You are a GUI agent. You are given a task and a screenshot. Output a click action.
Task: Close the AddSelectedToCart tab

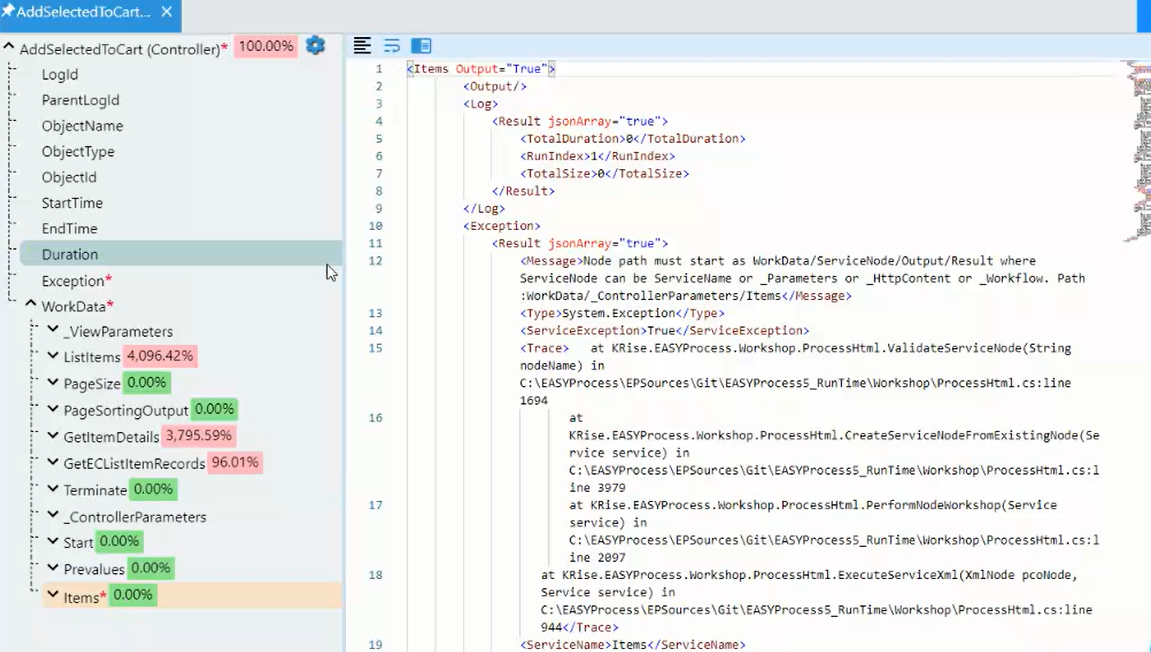coord(167,12)
